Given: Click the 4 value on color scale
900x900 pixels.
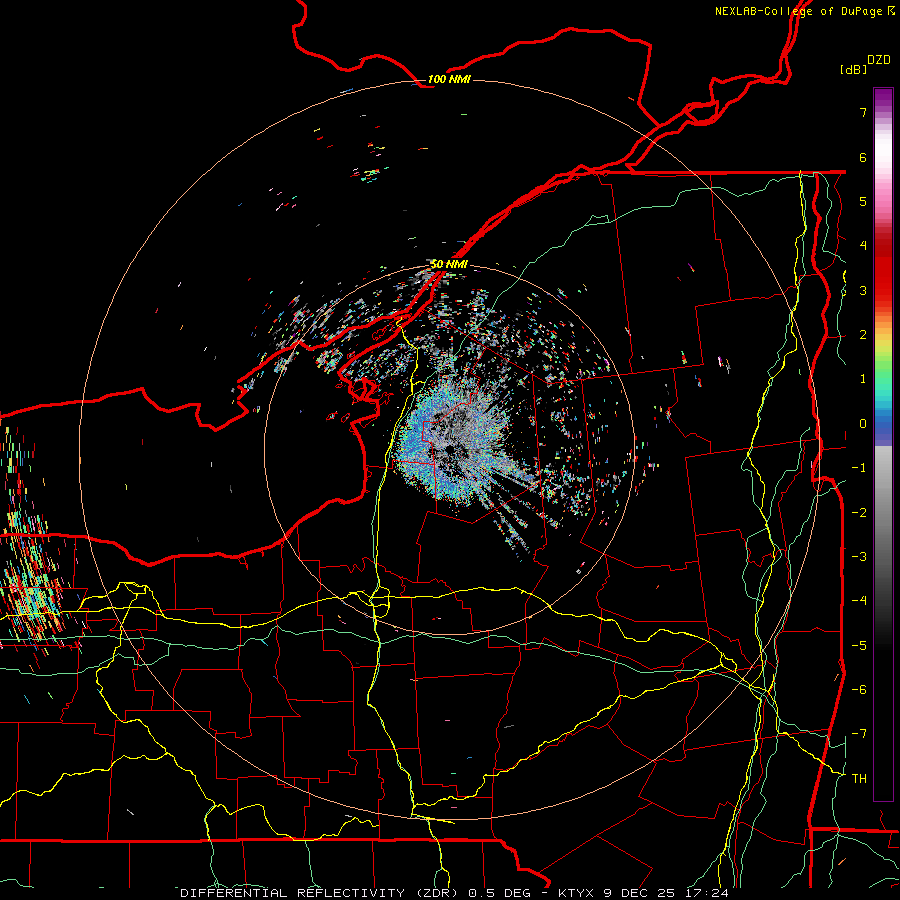Looking at the screenshot, I should click(x=863, y=246).
